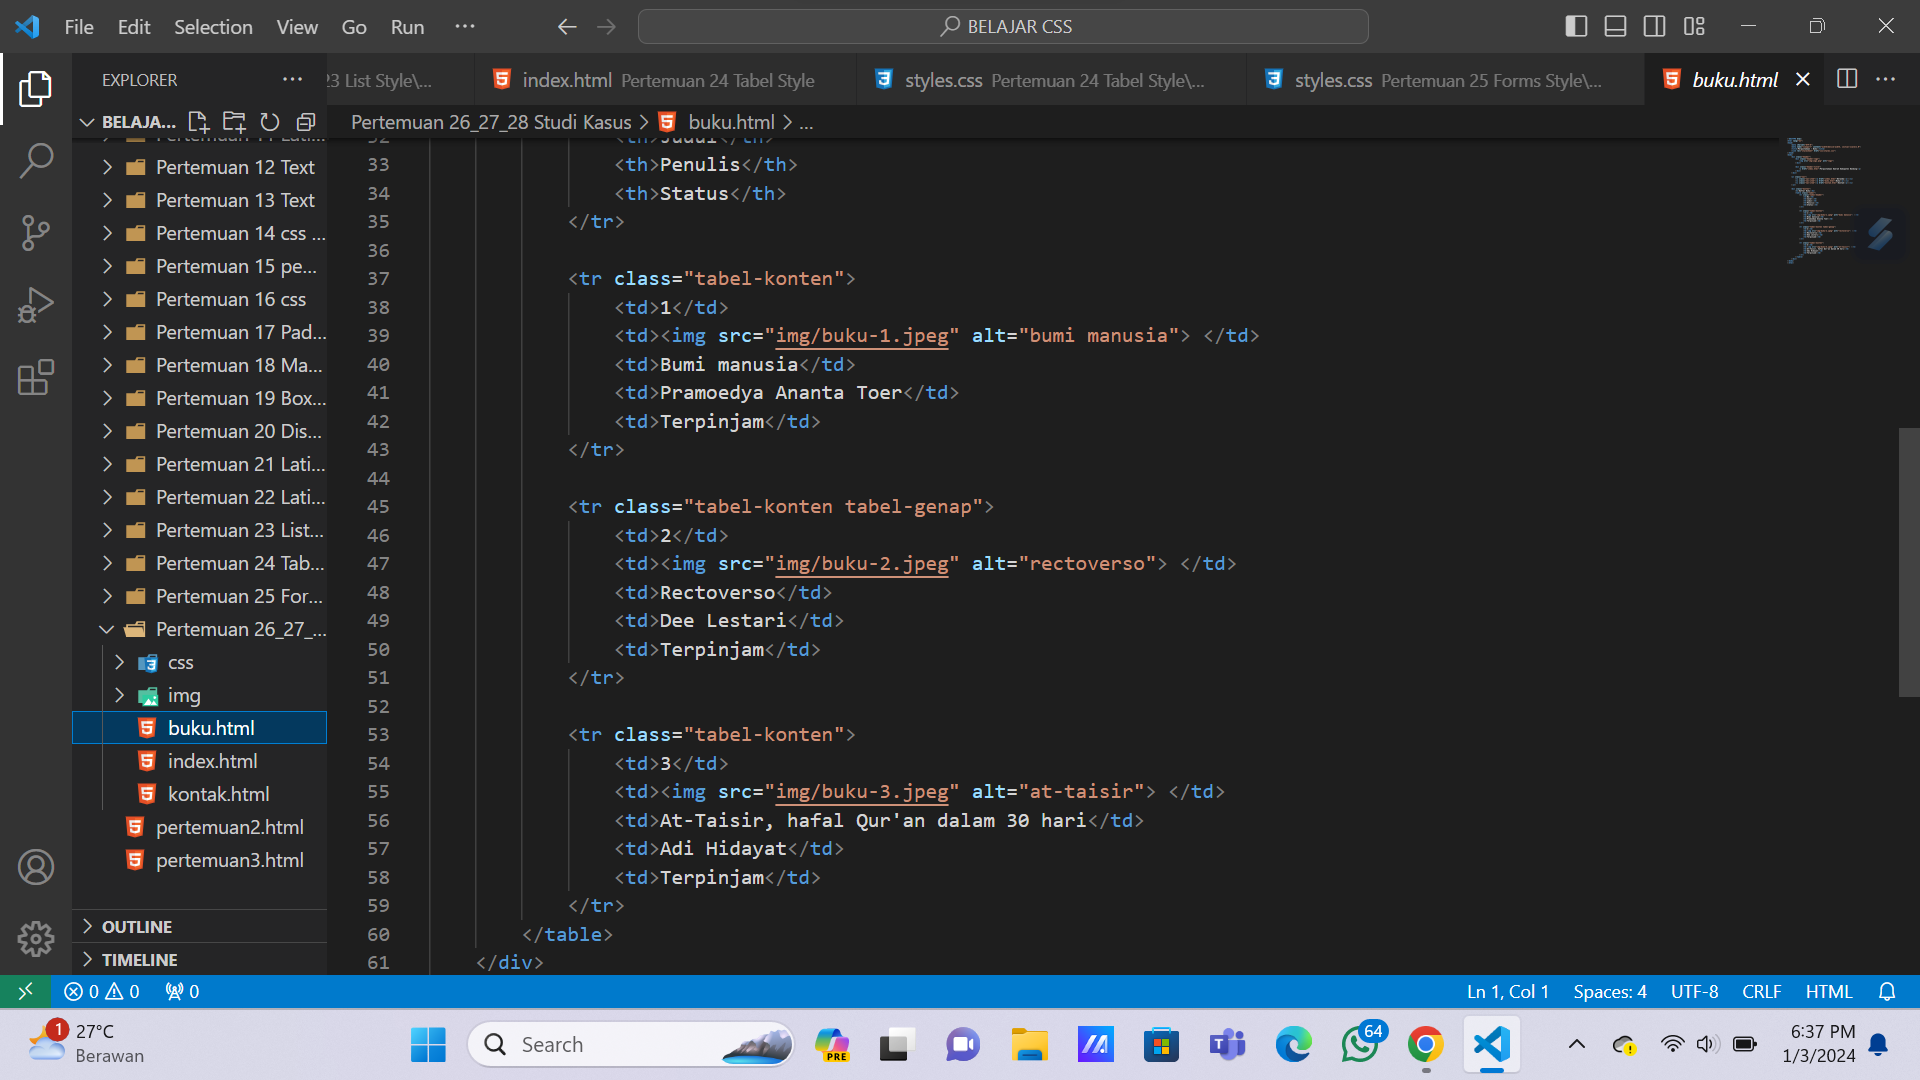
Task: Expand the OUTLINE section
Action: pyautogui.click(x=137, y=927)
